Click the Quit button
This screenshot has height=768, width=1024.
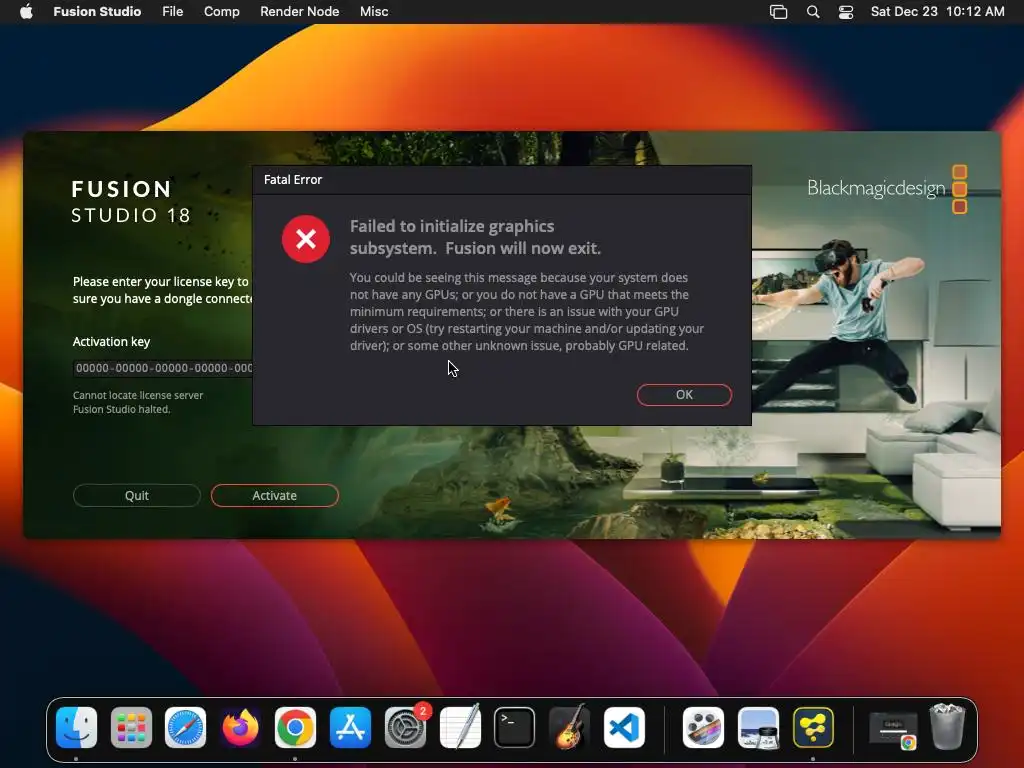136,495
